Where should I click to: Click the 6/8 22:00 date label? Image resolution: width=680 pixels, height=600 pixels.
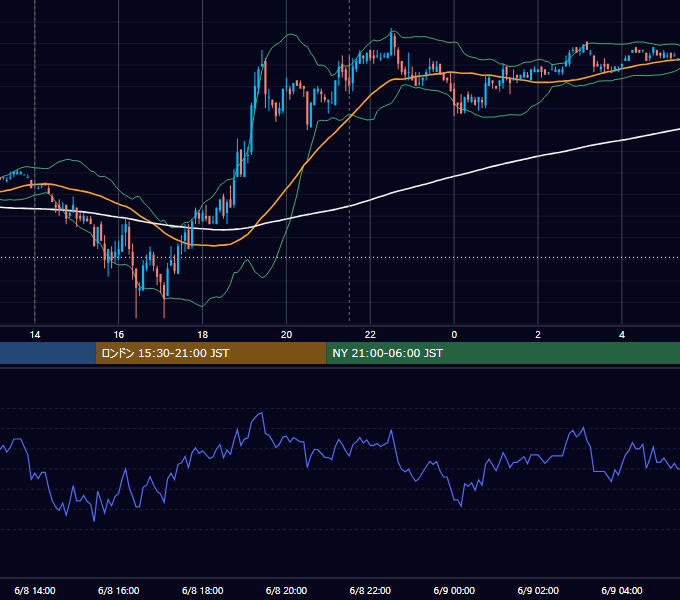pos(370,590)
